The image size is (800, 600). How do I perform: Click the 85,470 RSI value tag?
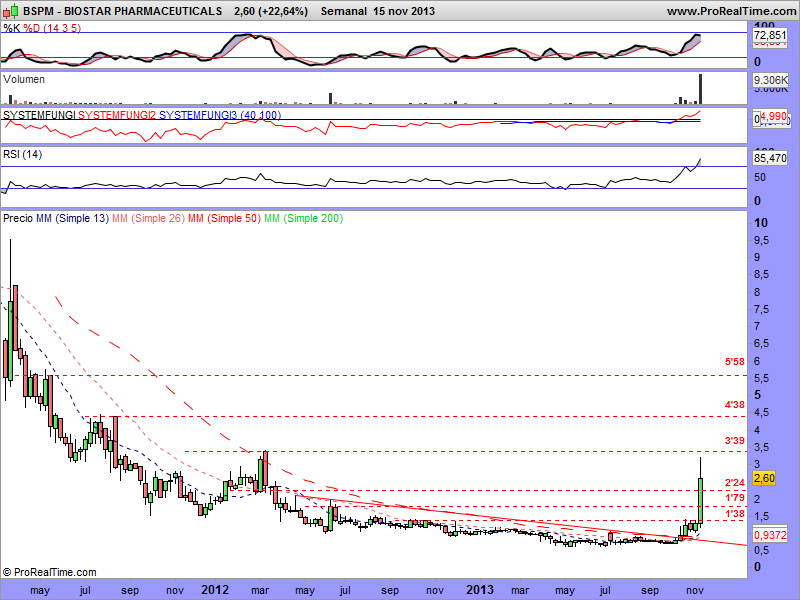(x=770, y=158)
